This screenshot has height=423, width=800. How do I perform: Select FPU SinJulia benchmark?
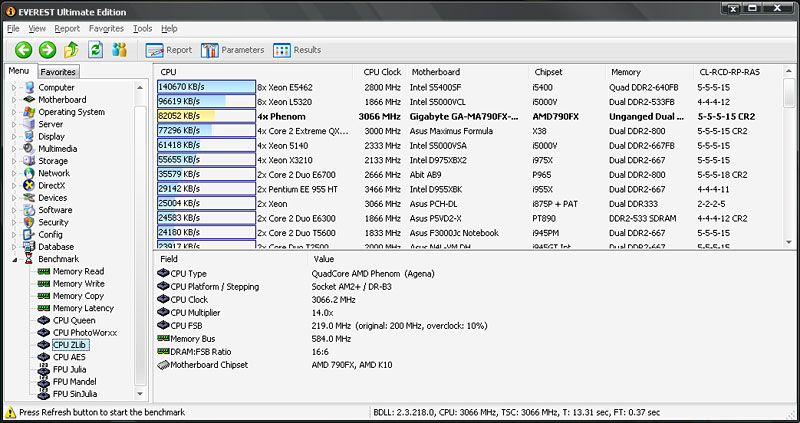click(74, 394)
